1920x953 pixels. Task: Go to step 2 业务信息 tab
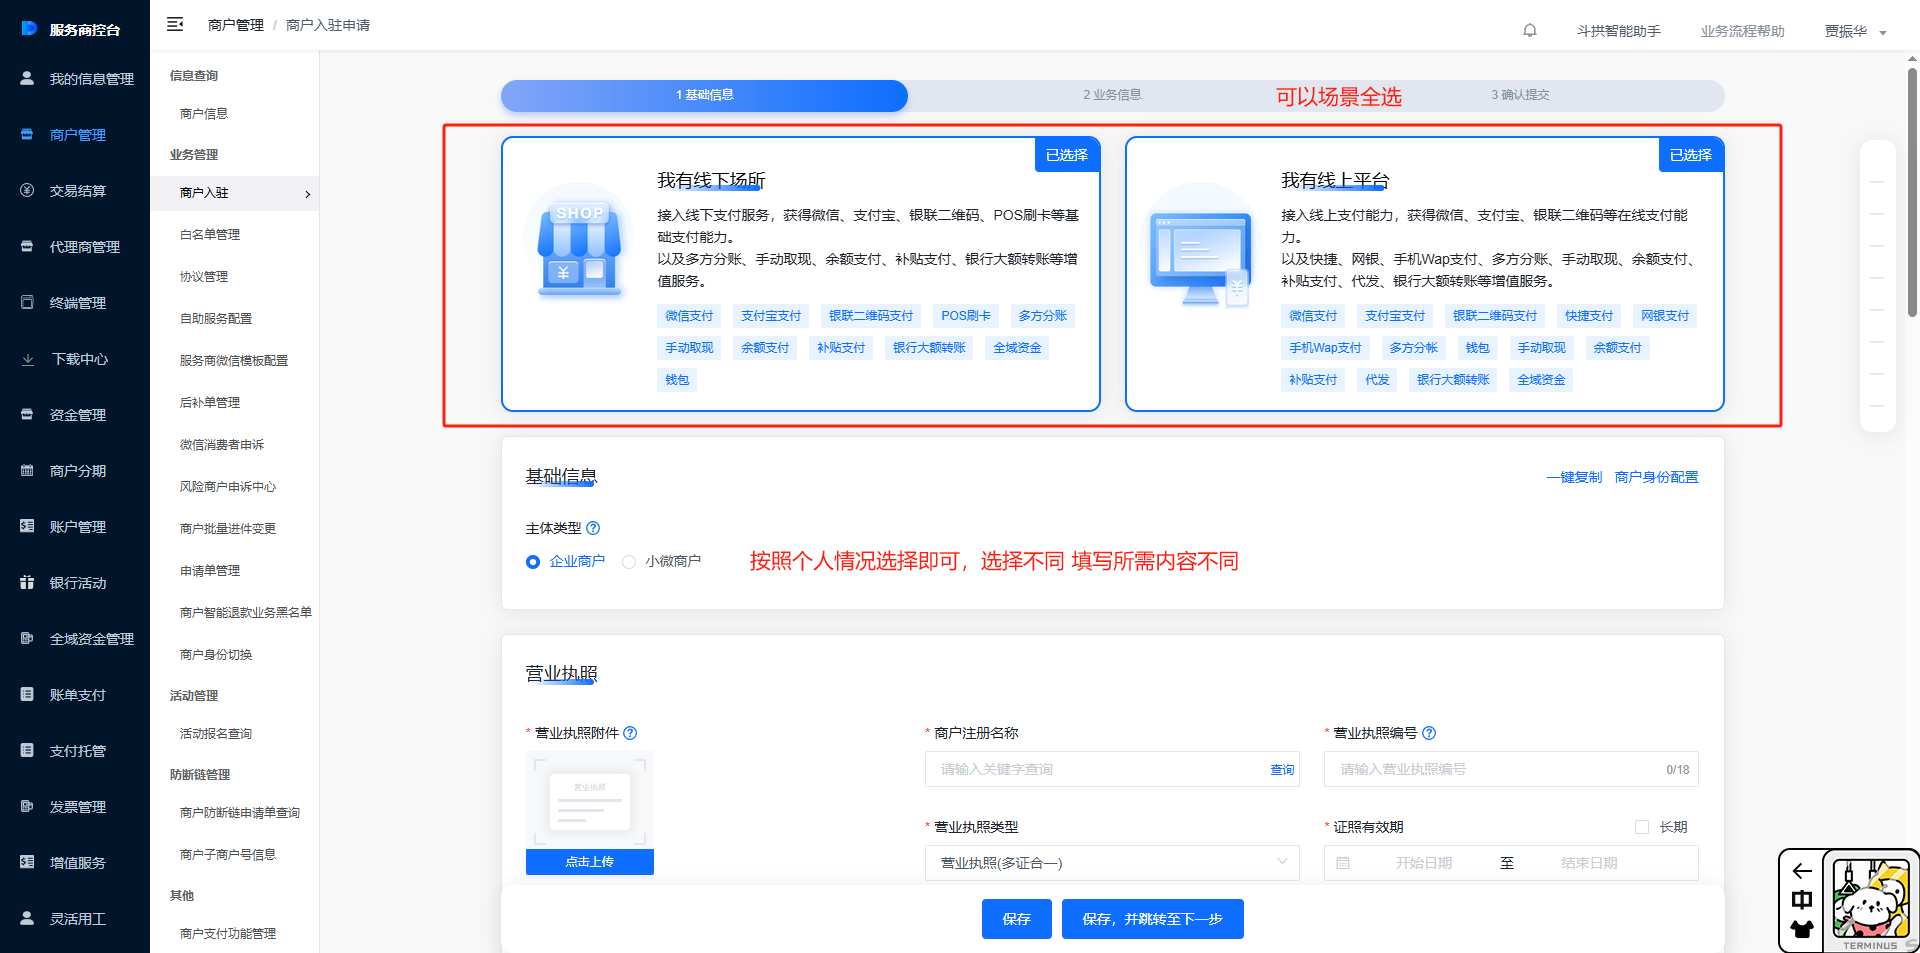pos(1111,95)
